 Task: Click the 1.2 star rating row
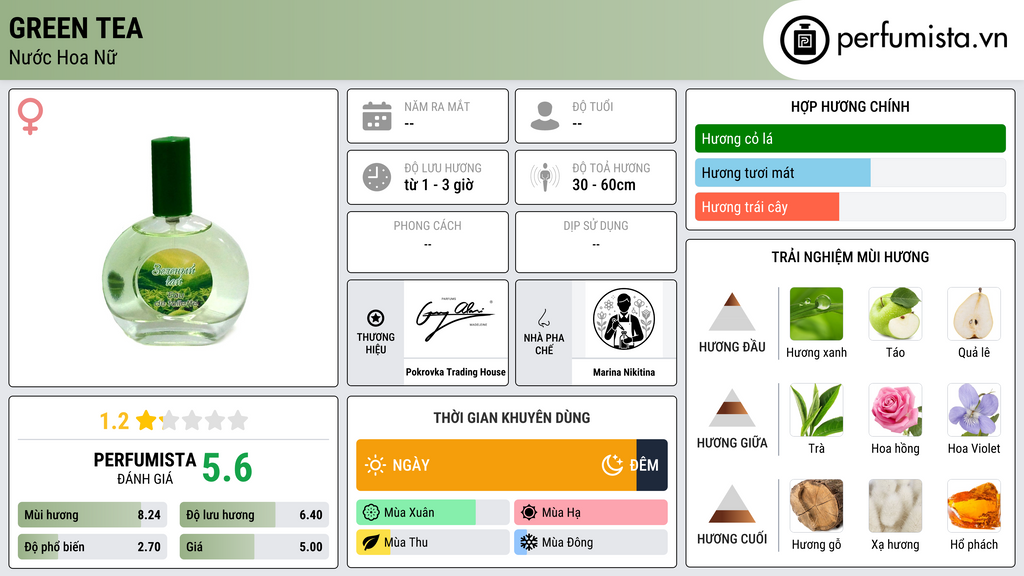(173, 421)
